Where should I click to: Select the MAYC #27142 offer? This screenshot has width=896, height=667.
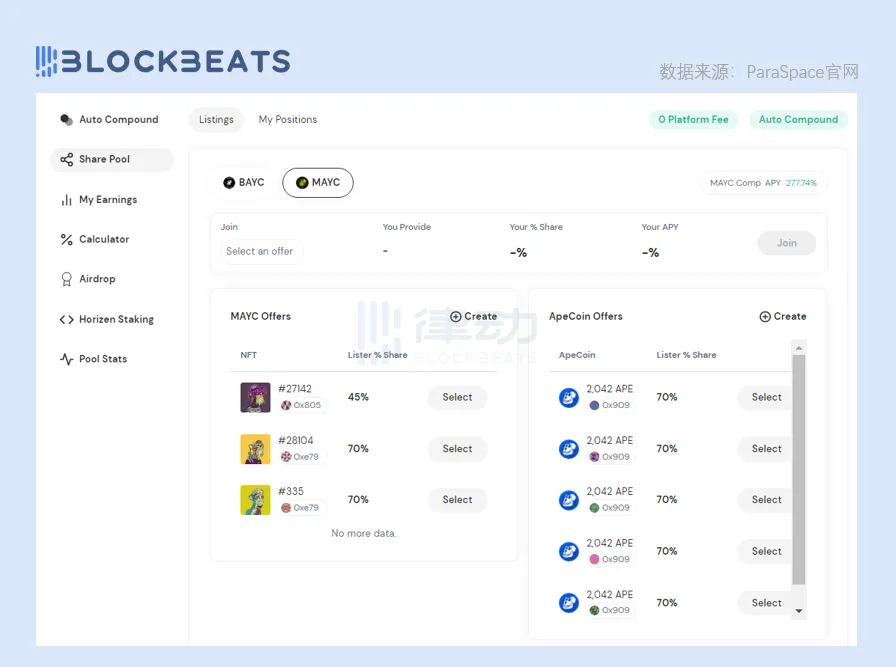point(457,398)
